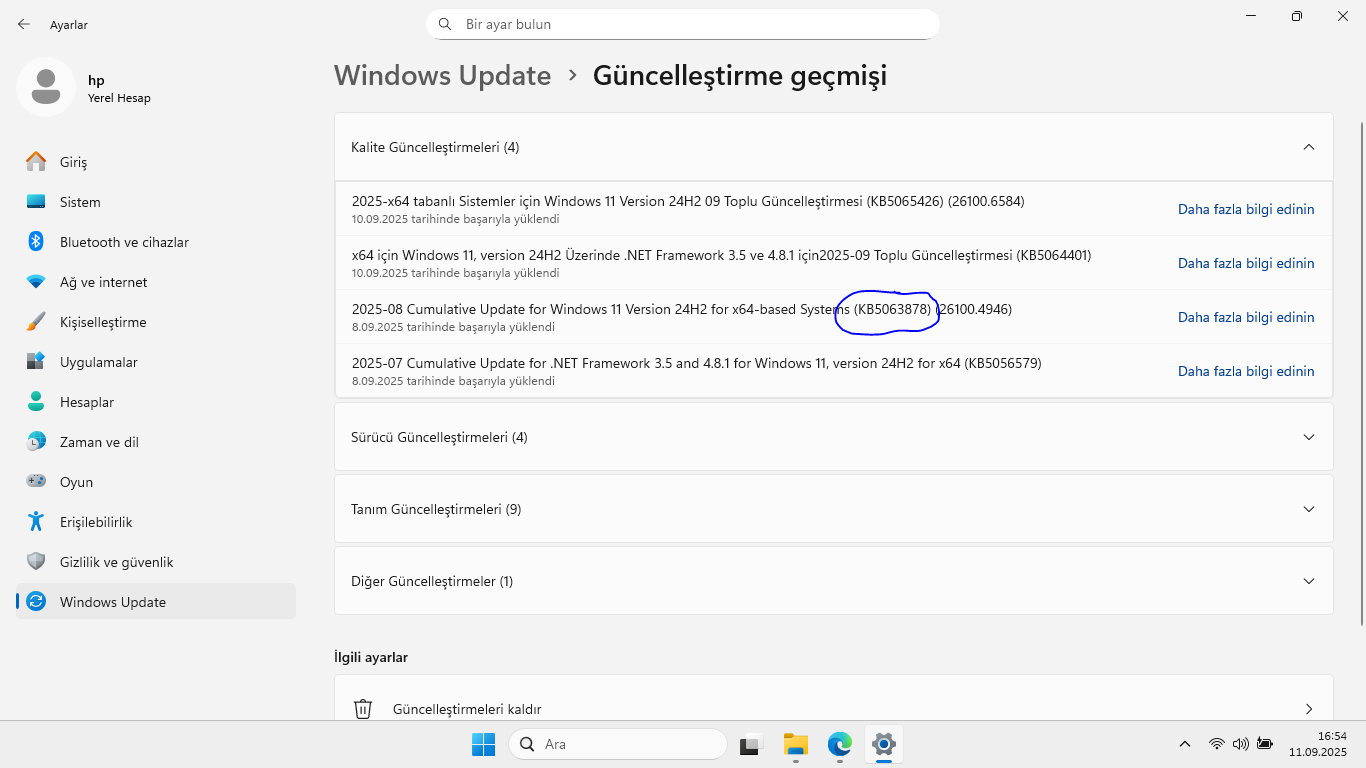Screen dimensions: 1366x768
Task: Click the taskbar Ara search box
Action: click(x=618, y=744)
